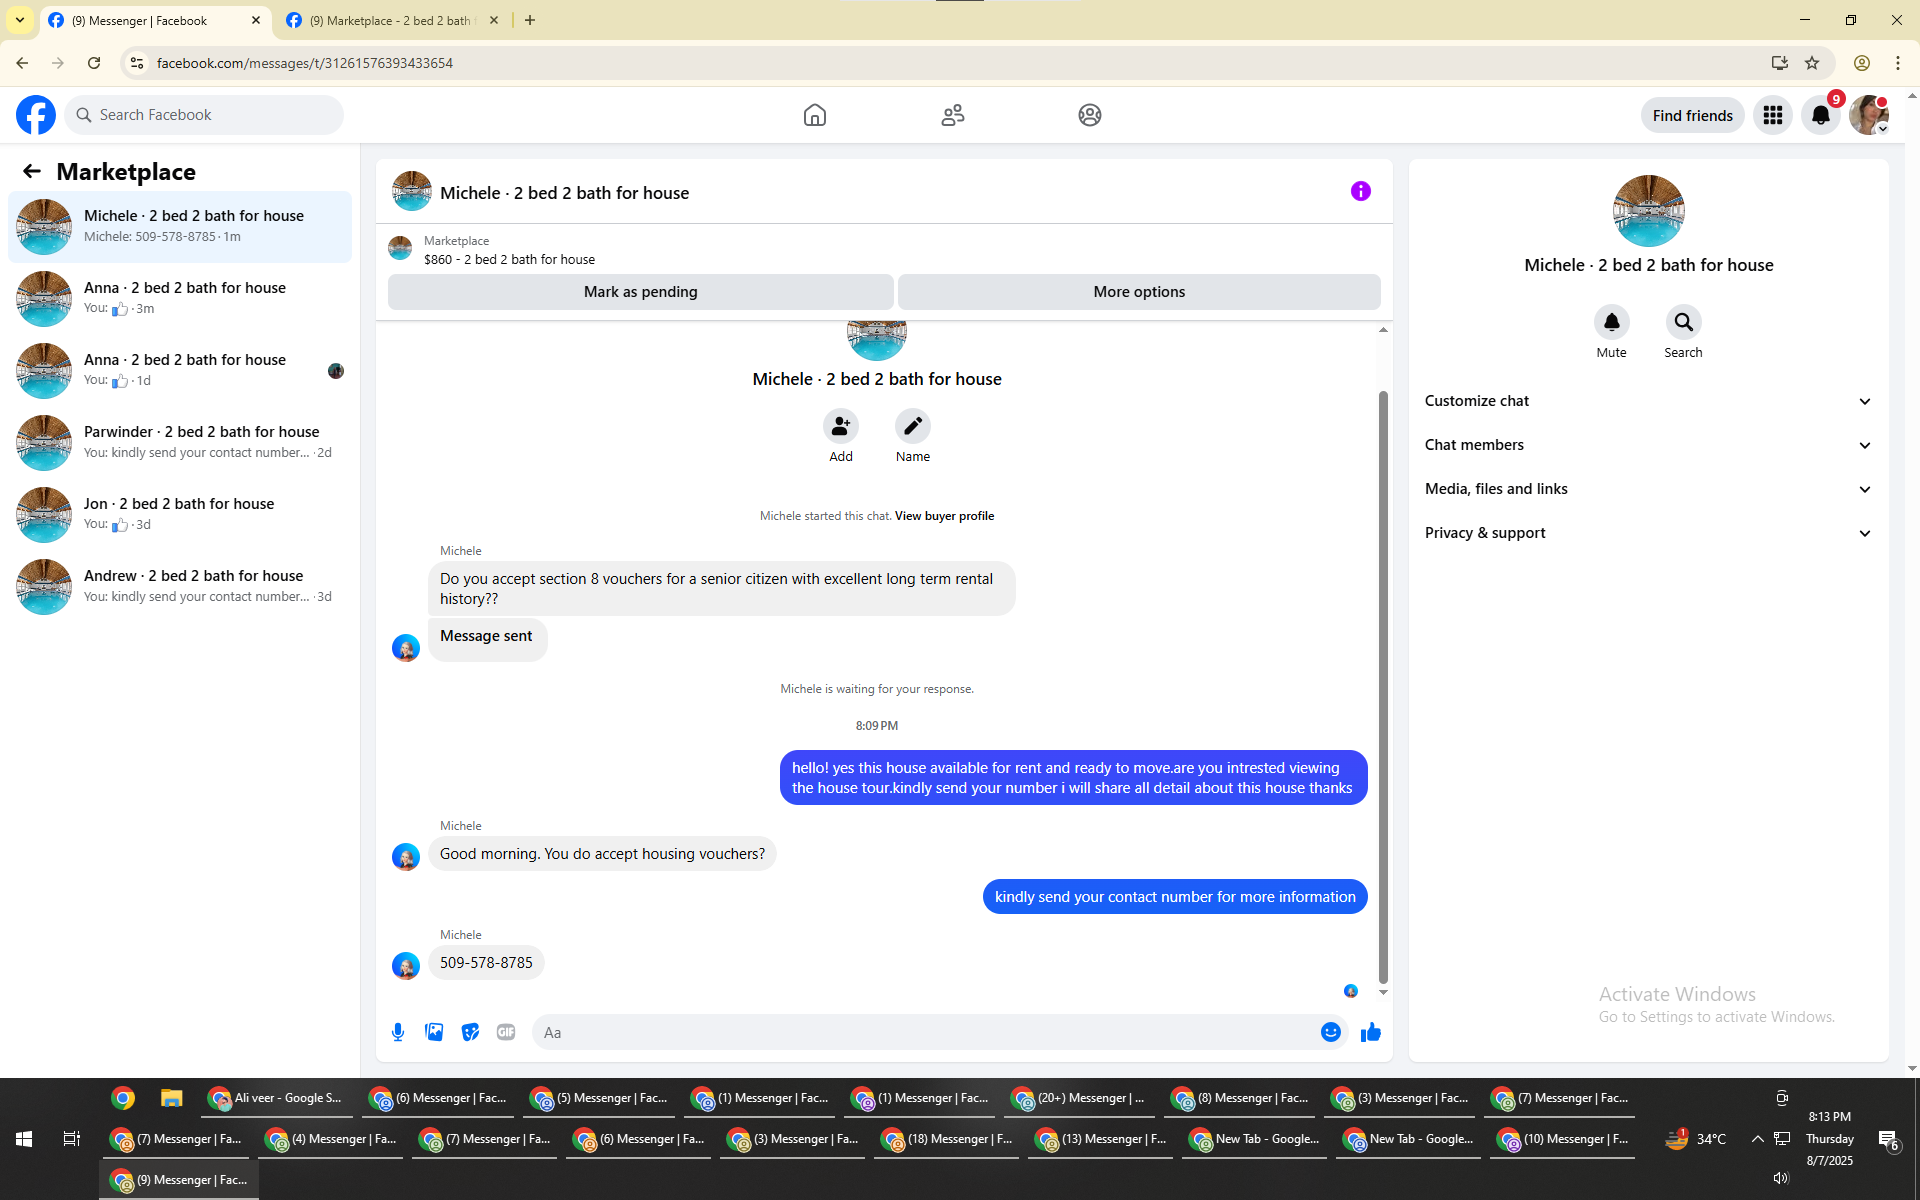Open the Windows Start menu
The height and width of the screenshot is (1200, 1920).
coord(24,1139)
